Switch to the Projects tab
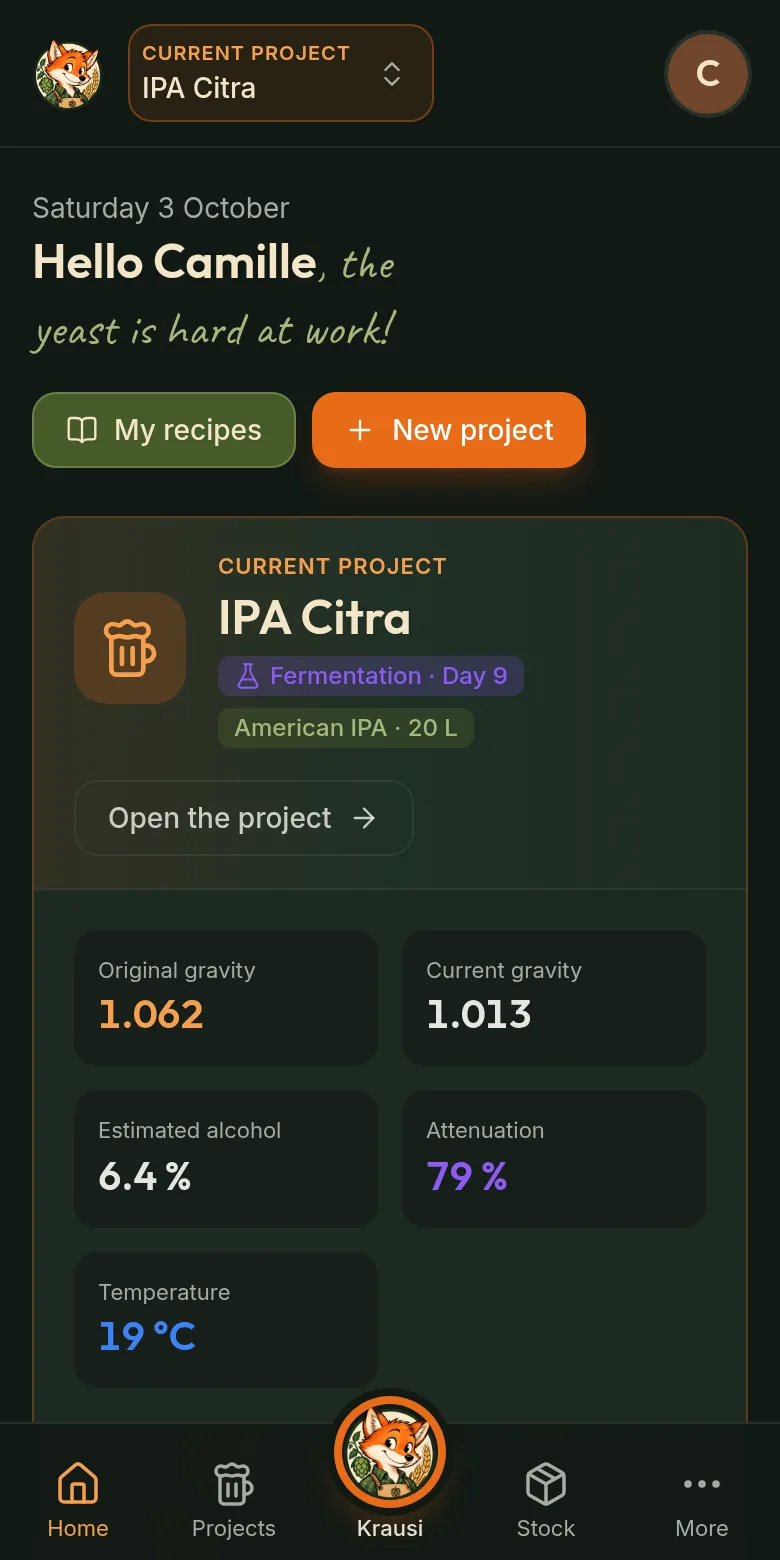The width and height of the screenshot is (780, 1560). 234,1499
